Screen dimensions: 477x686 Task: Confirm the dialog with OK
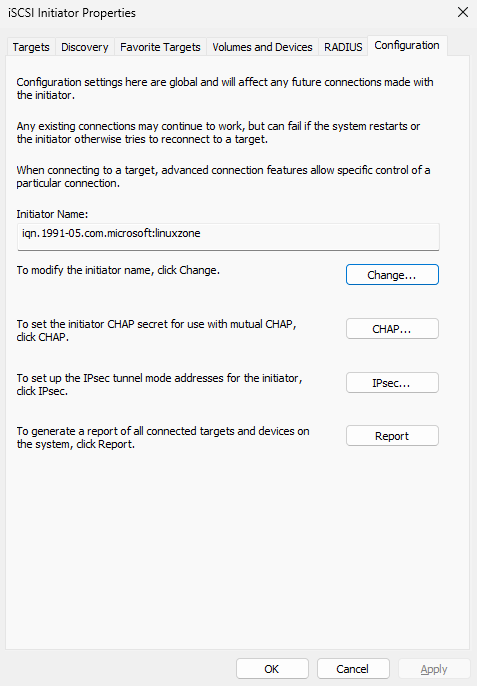tap(272, 668)
